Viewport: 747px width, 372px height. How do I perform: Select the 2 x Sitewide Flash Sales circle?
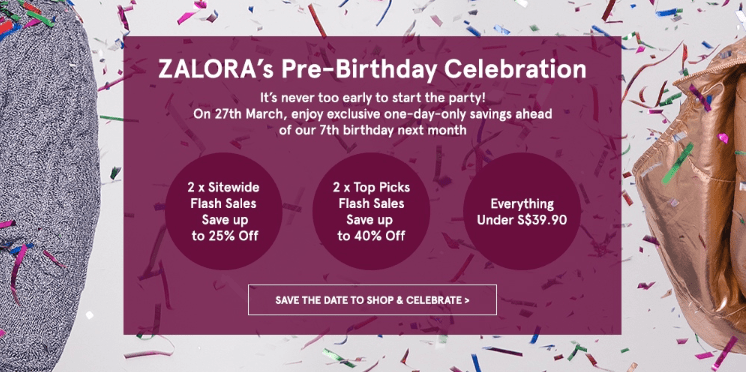click(223, 211)
